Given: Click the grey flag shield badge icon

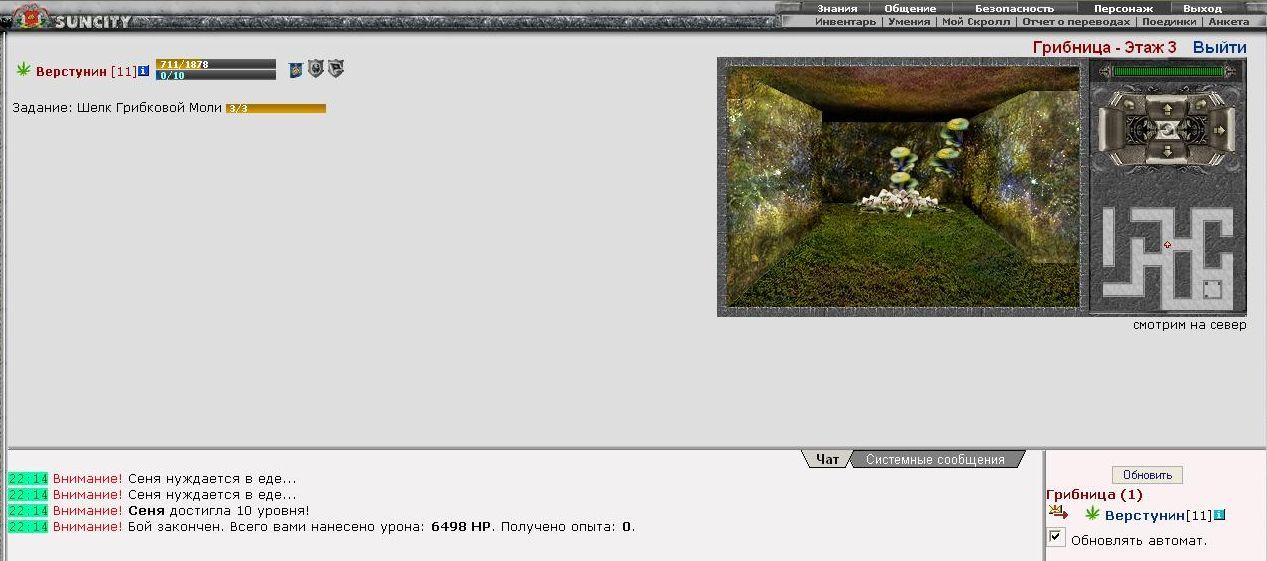Looking at the screenshot, I should (x=336, y=69).
